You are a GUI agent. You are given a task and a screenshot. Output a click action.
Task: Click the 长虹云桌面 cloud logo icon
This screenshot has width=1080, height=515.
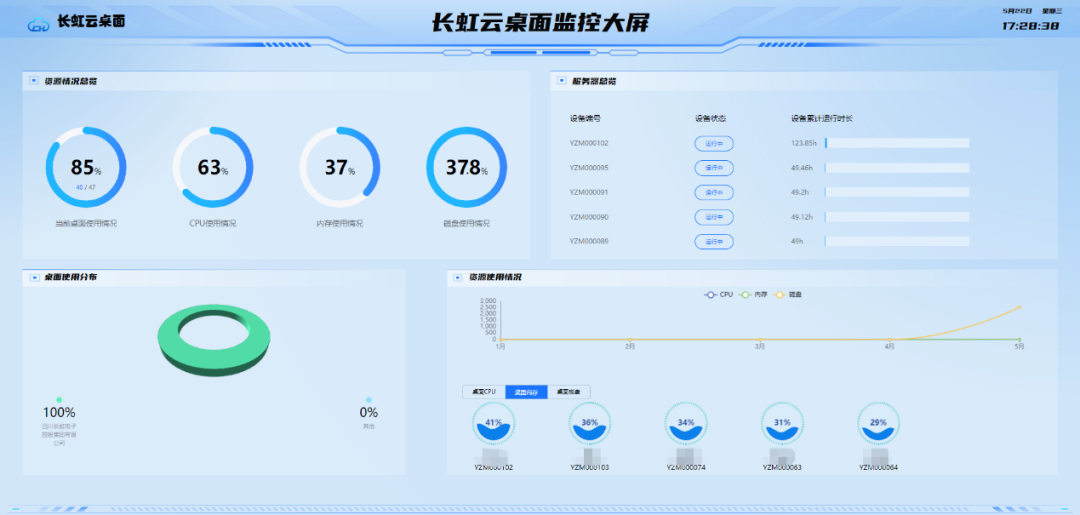(x=39, y=23)
